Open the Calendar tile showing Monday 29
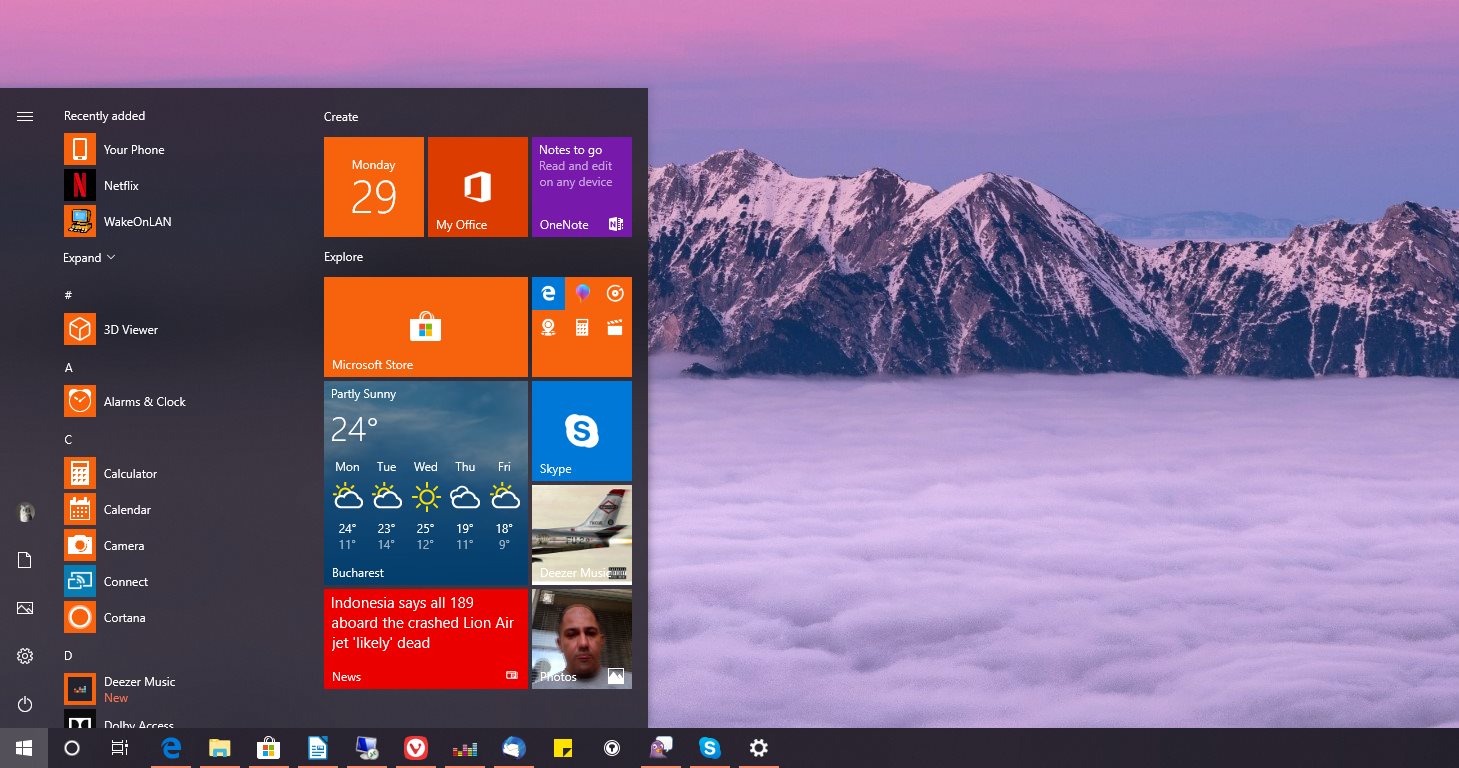 (374, 187)
